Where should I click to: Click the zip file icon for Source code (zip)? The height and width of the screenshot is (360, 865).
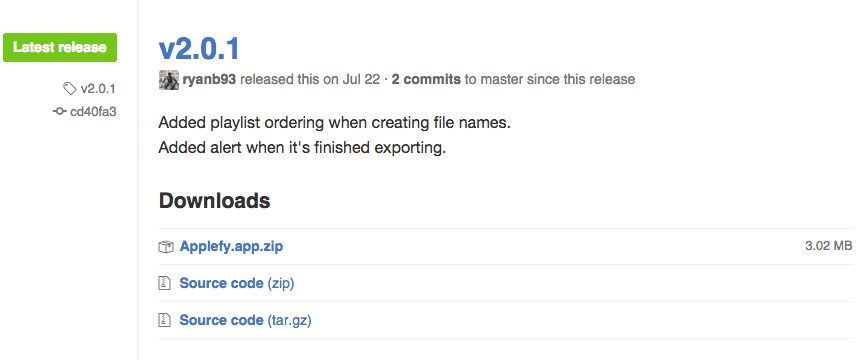click(x=164, y=283)
